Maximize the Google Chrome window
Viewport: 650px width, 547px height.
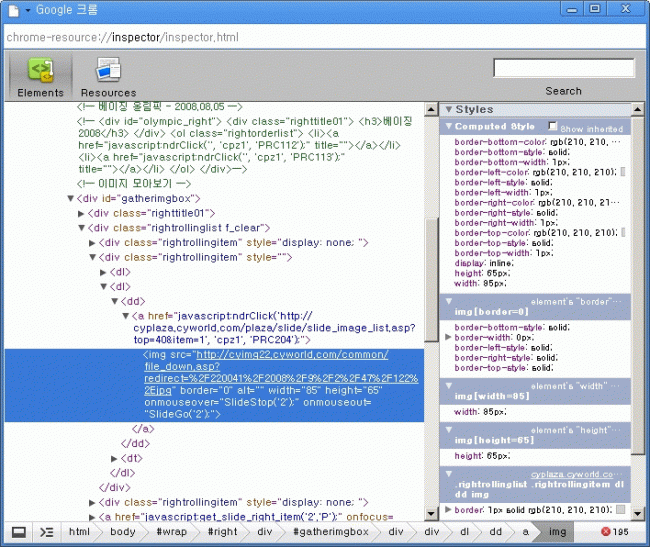(595, 9)
